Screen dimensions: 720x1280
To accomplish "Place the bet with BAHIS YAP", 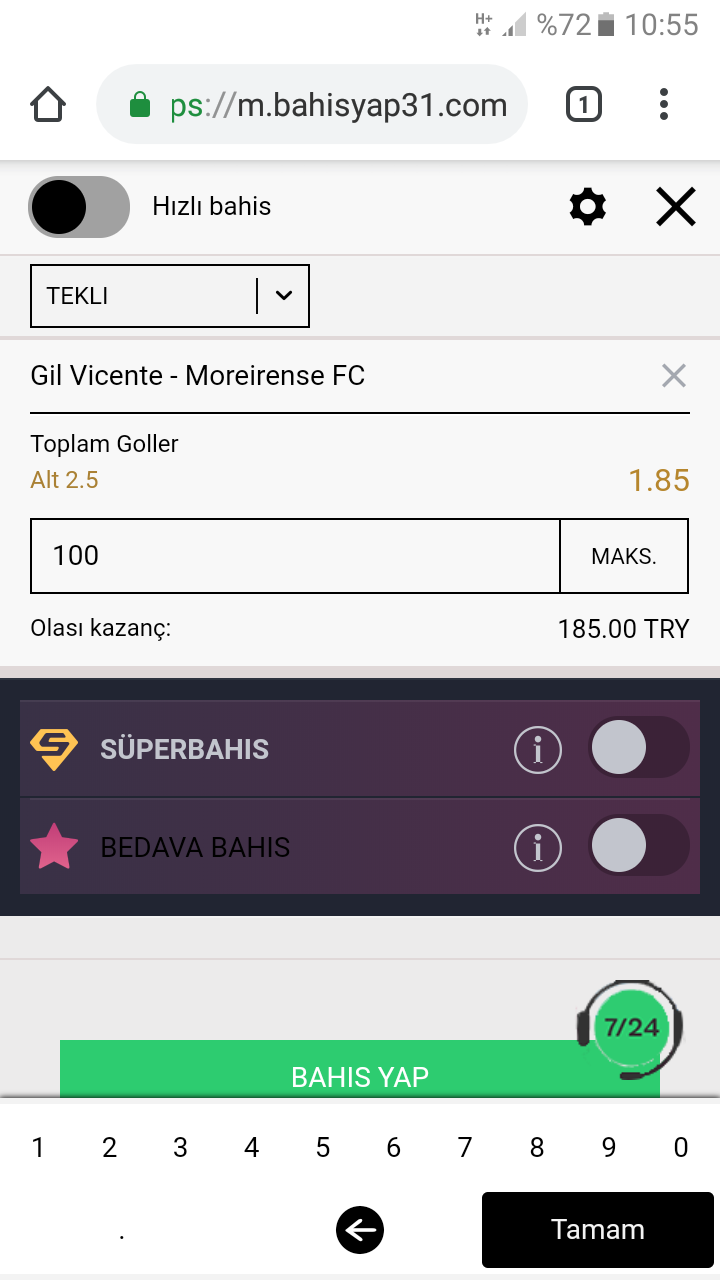I will point(360,1070).
